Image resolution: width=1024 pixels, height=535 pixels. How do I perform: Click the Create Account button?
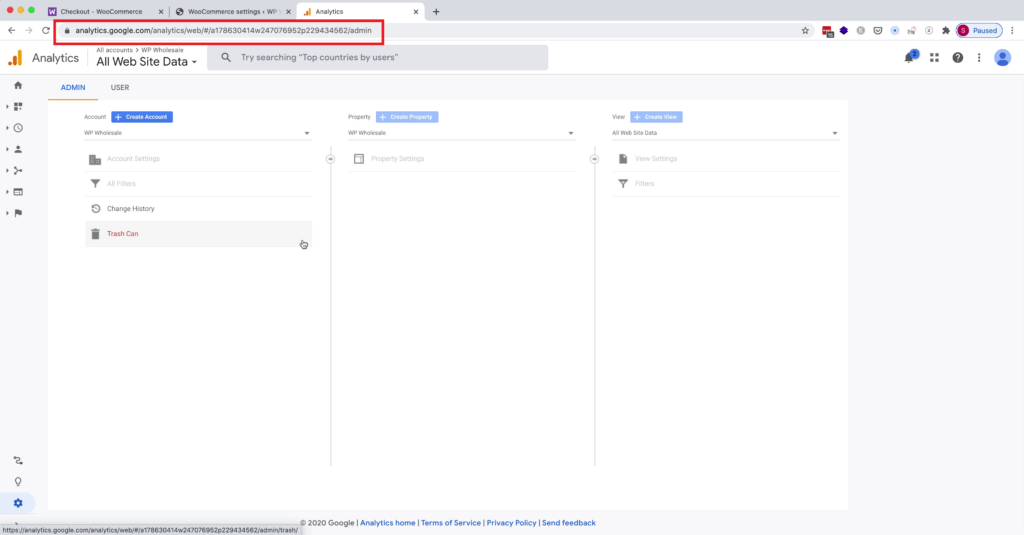142,117
